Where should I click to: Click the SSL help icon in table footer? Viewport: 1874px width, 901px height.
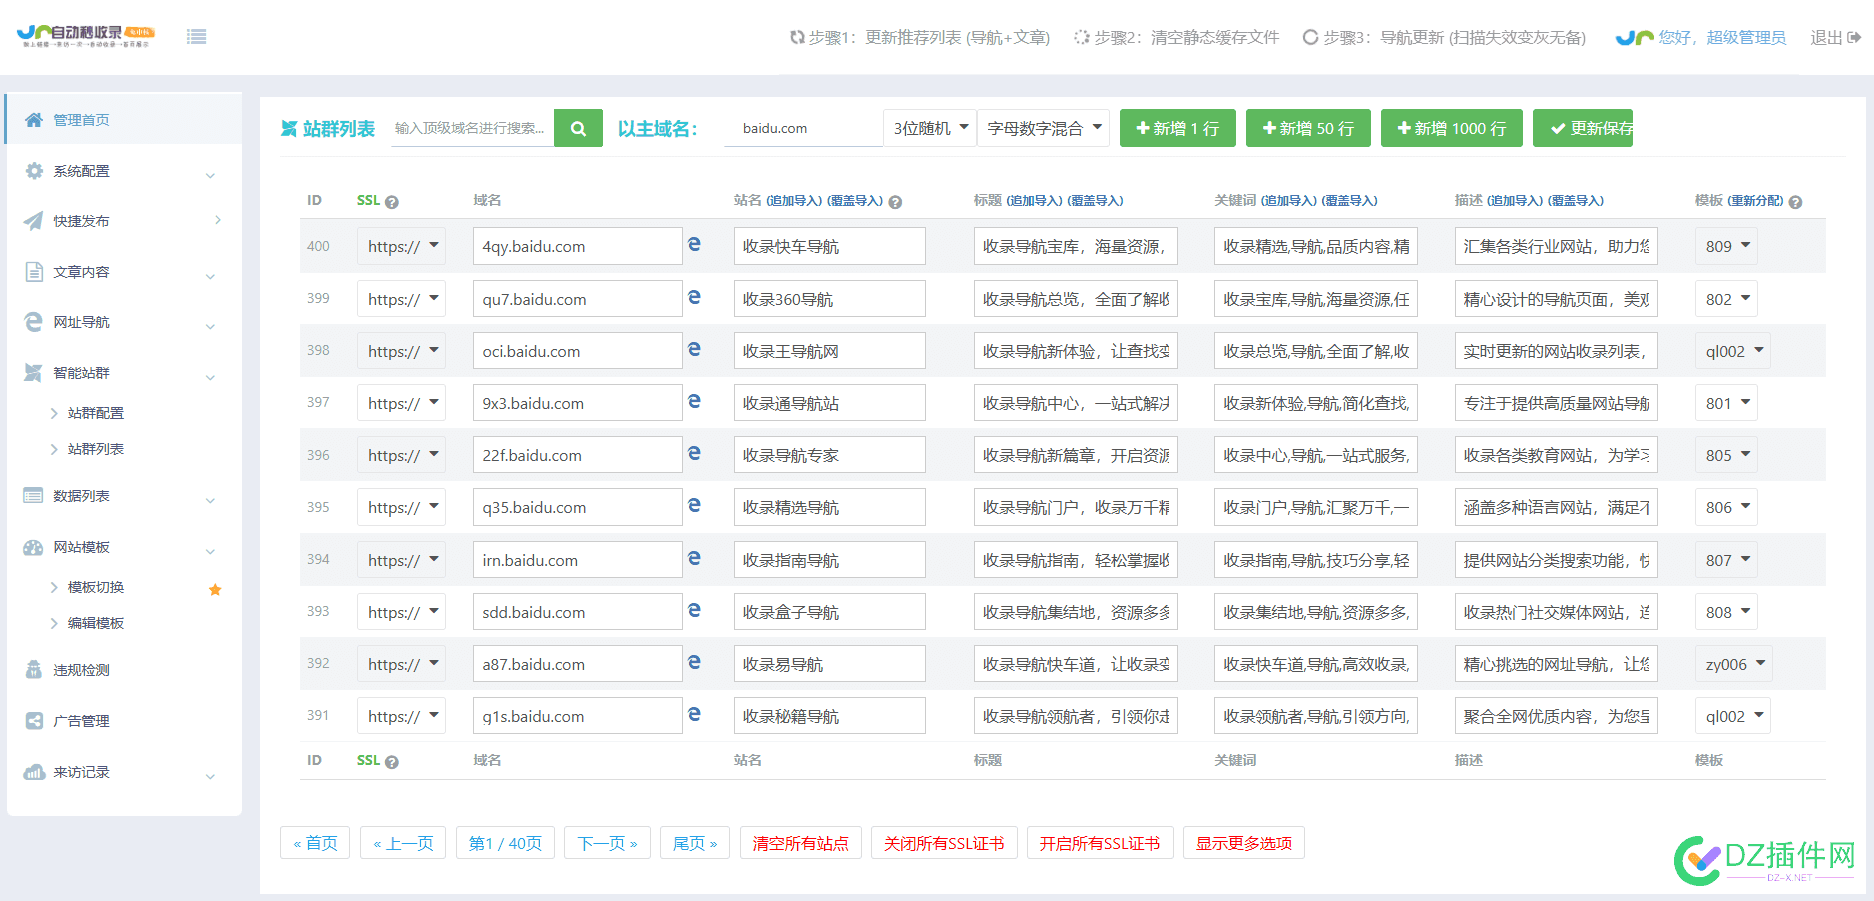(x=392, y=762)
